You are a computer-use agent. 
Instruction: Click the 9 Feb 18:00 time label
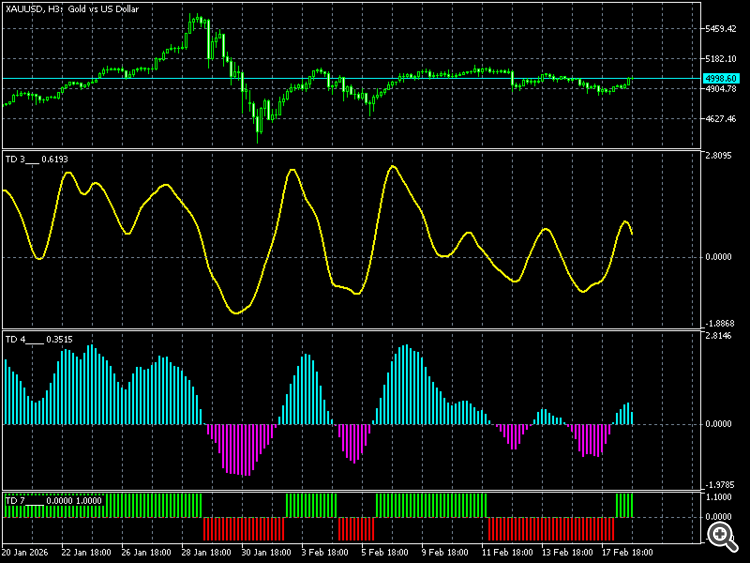click(x=445, y=552)
